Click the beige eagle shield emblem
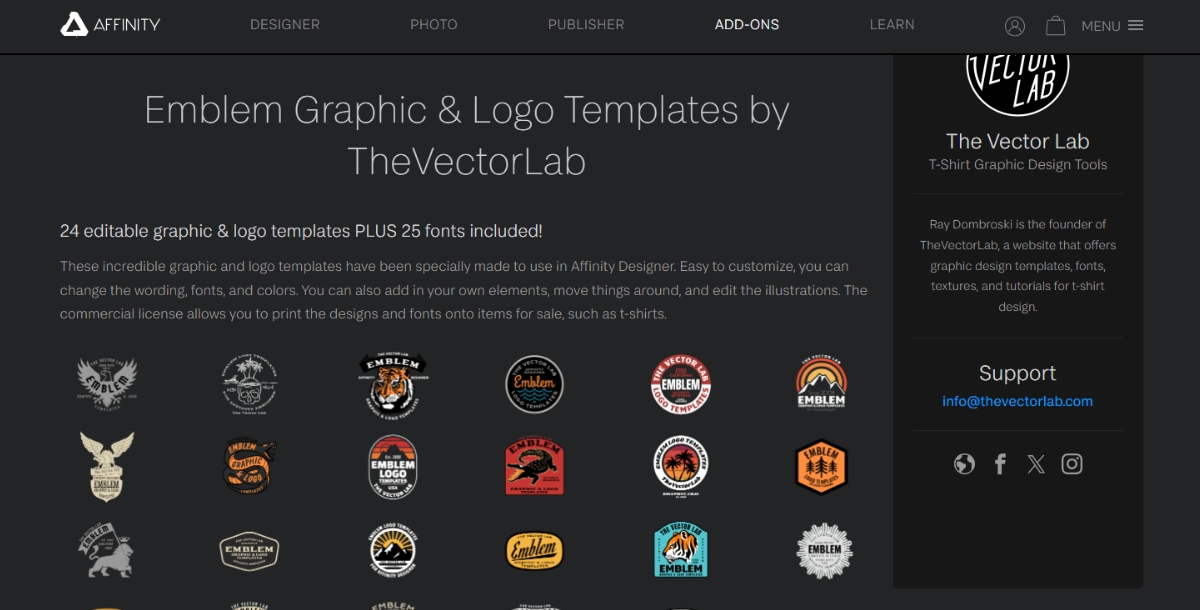Screen dimensions: 1200x610 107,466
